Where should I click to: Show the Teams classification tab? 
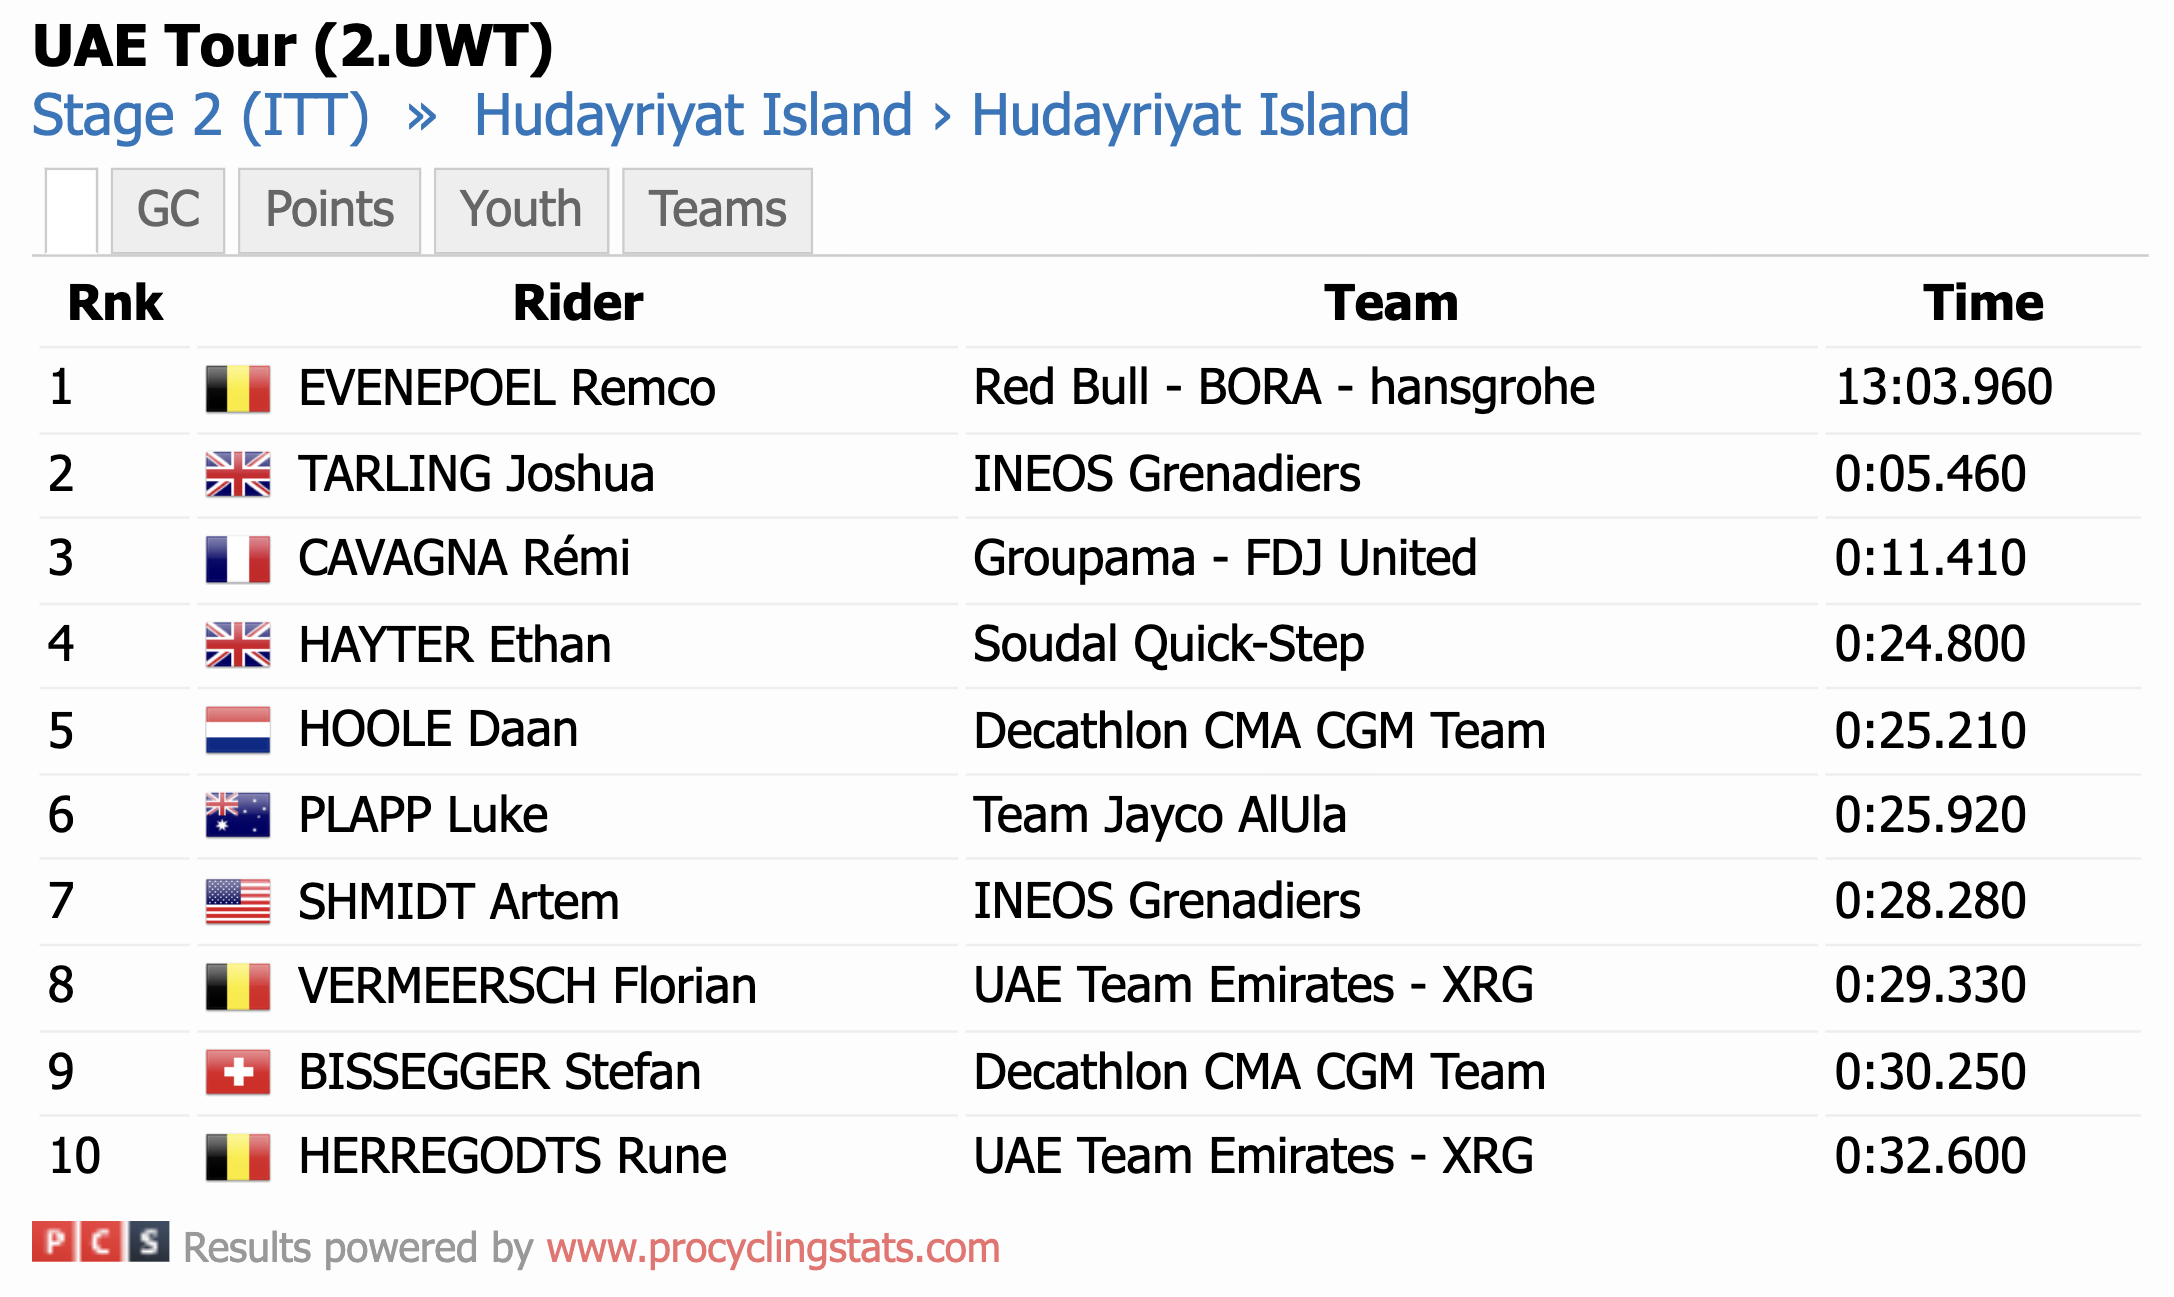pyautogui.click(x=717, y=210)
